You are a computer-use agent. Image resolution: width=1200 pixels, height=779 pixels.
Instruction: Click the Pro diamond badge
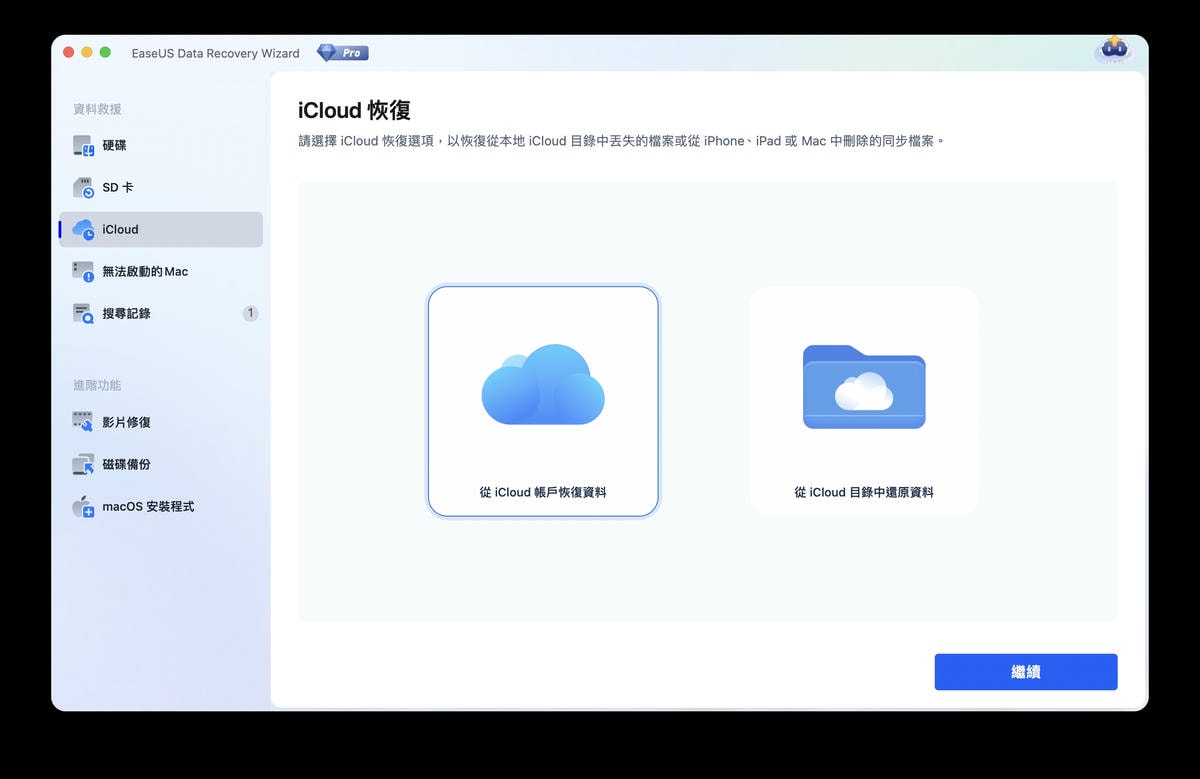coord(342,53)
